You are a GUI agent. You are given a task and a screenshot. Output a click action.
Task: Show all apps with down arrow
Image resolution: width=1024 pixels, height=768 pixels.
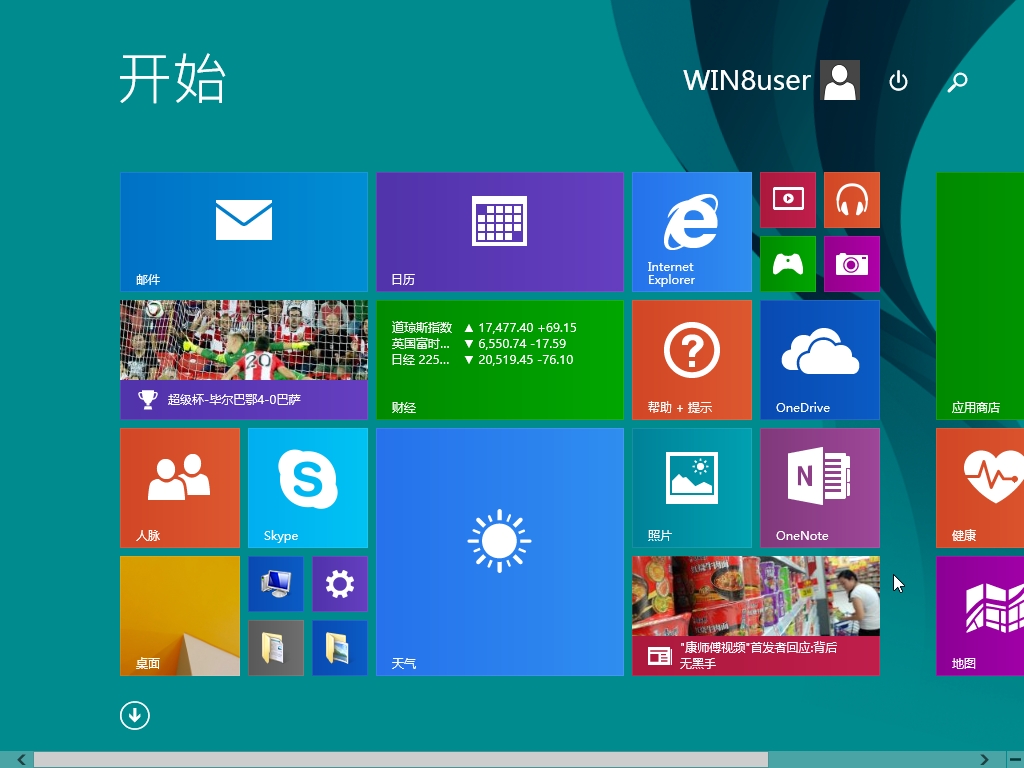(135, 716)
